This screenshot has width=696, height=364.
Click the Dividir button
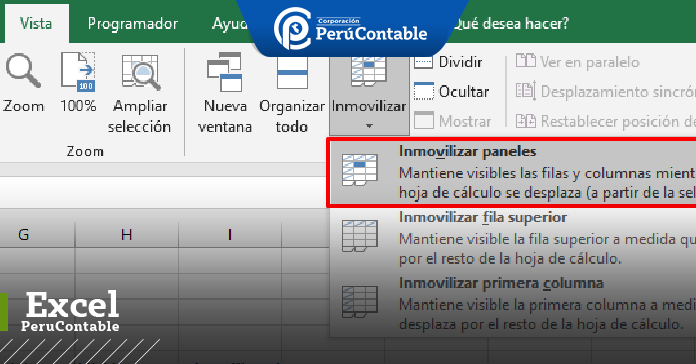pos(448,62)
